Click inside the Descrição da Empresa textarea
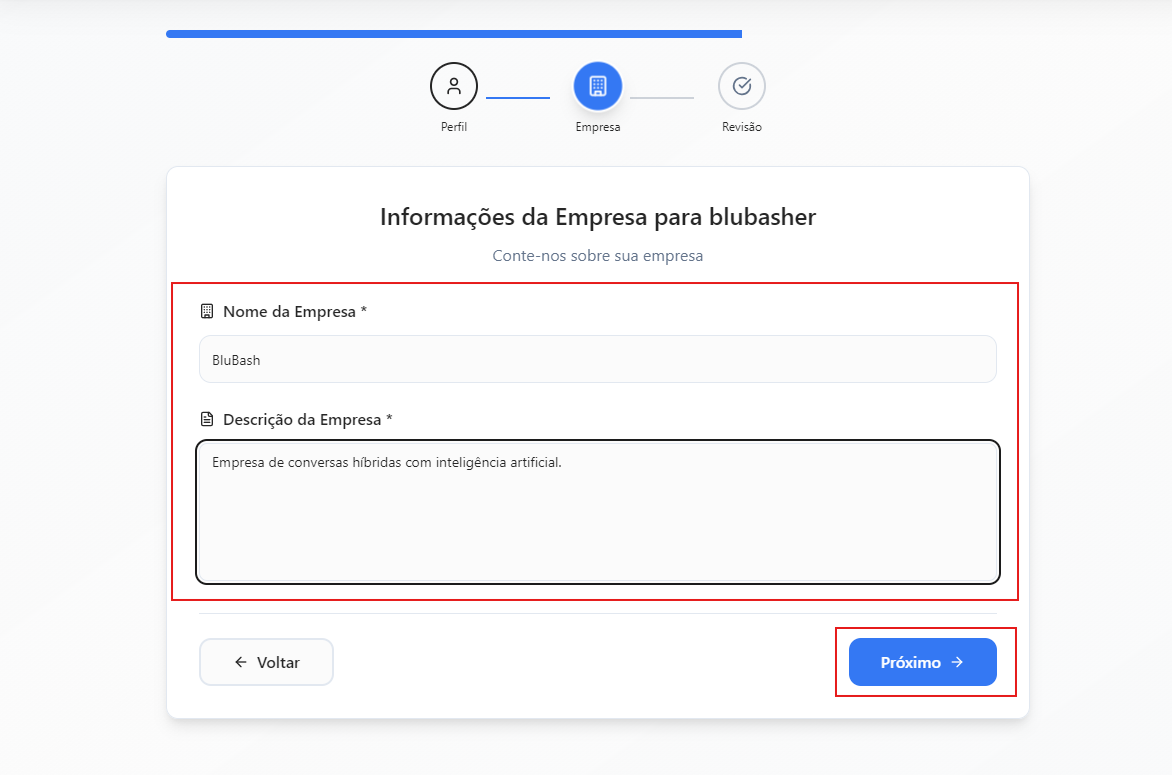Image resolution: width=1172 pixels, height=775 pixels. (x=597, y=510)
